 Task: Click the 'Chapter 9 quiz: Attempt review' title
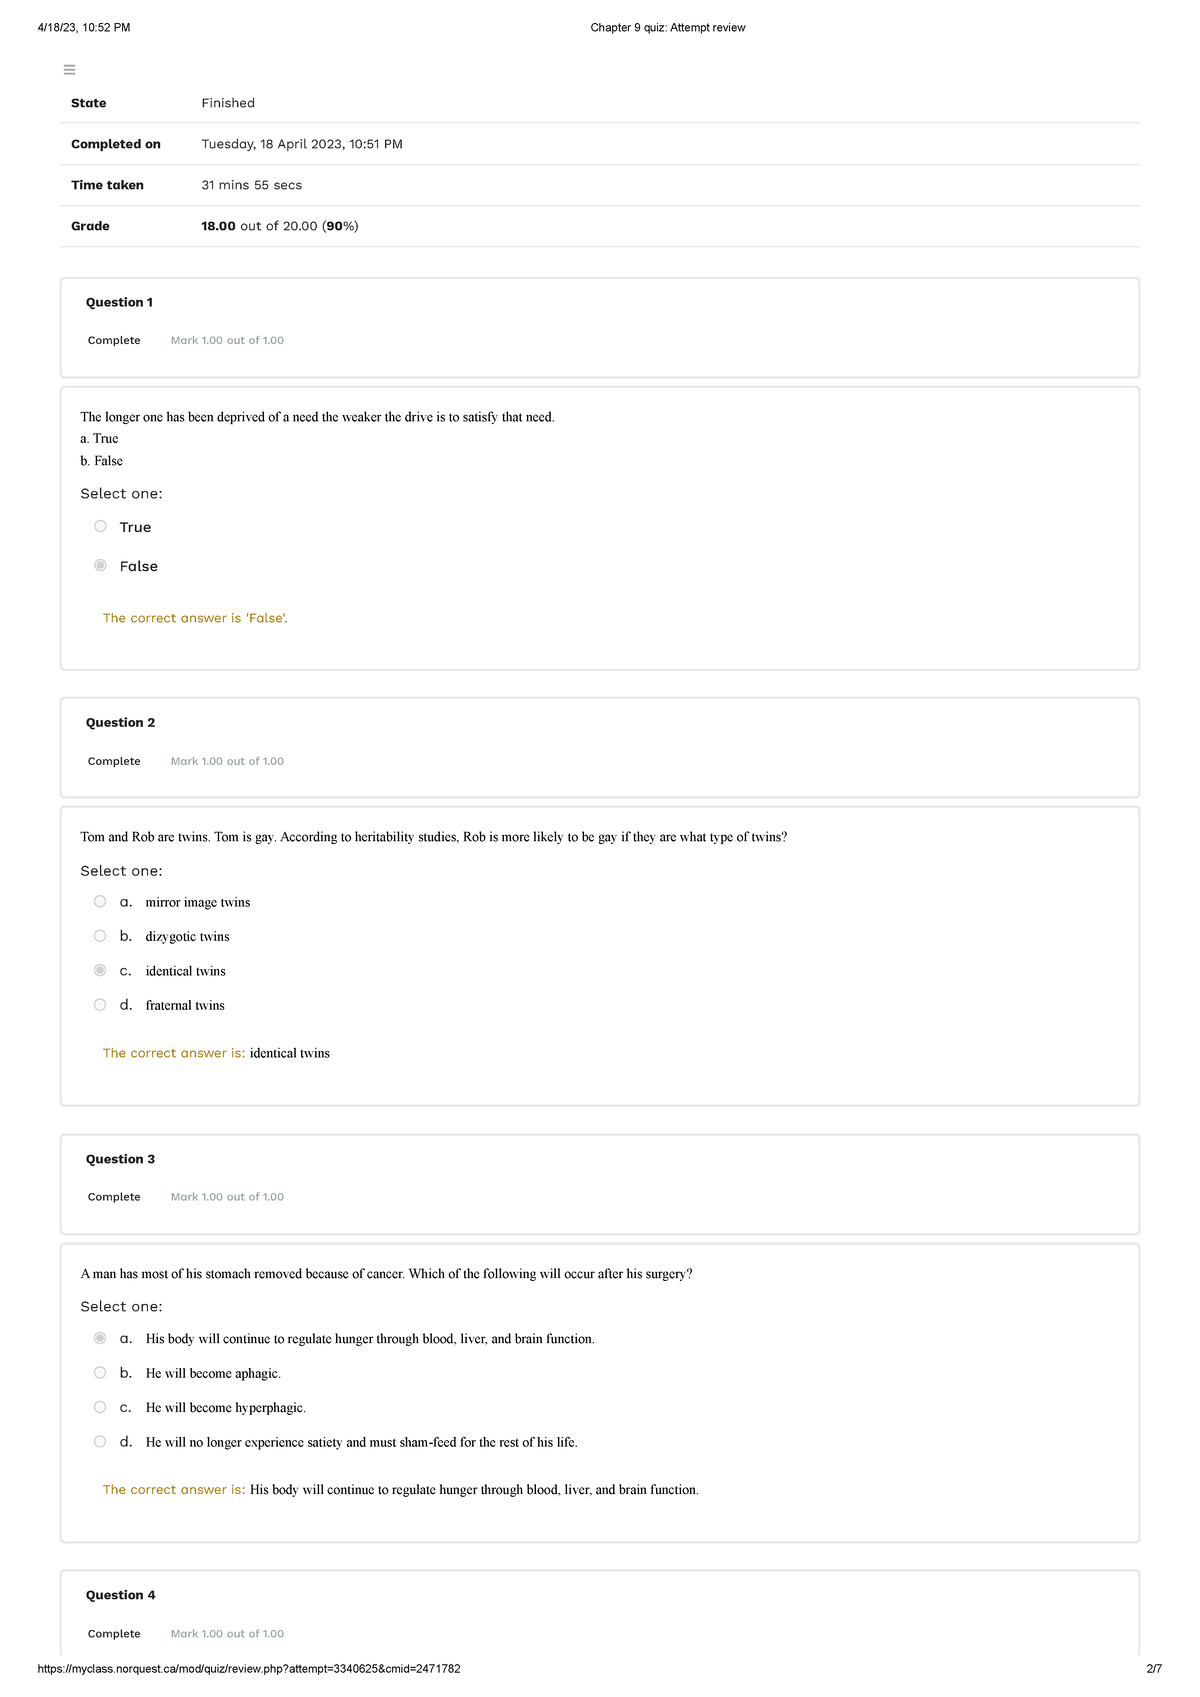tap(667, 28)
